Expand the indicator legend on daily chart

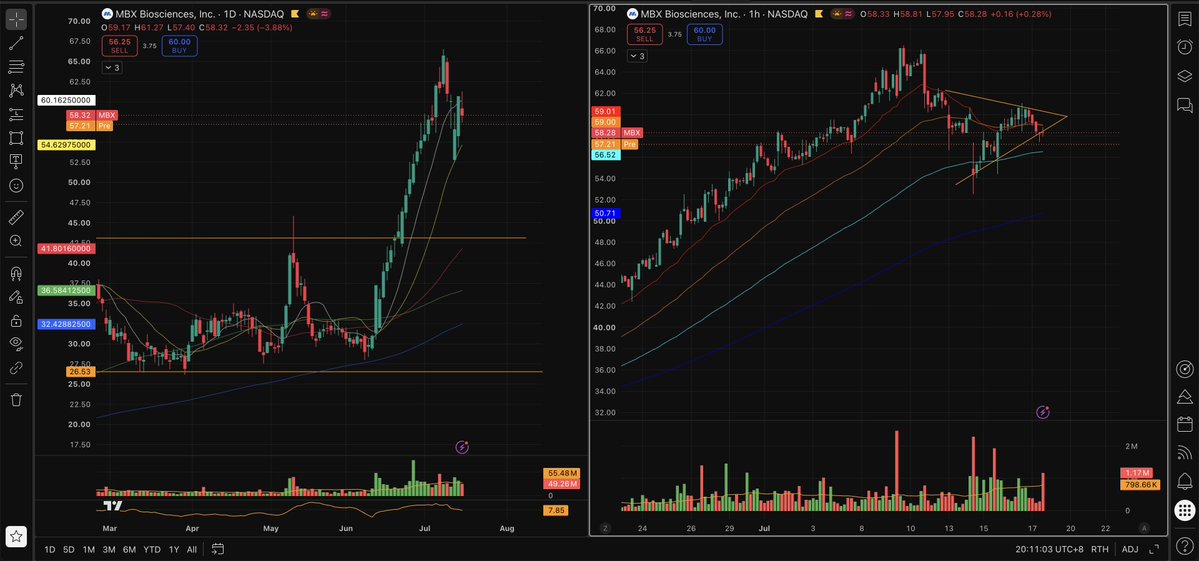(112, 68)
